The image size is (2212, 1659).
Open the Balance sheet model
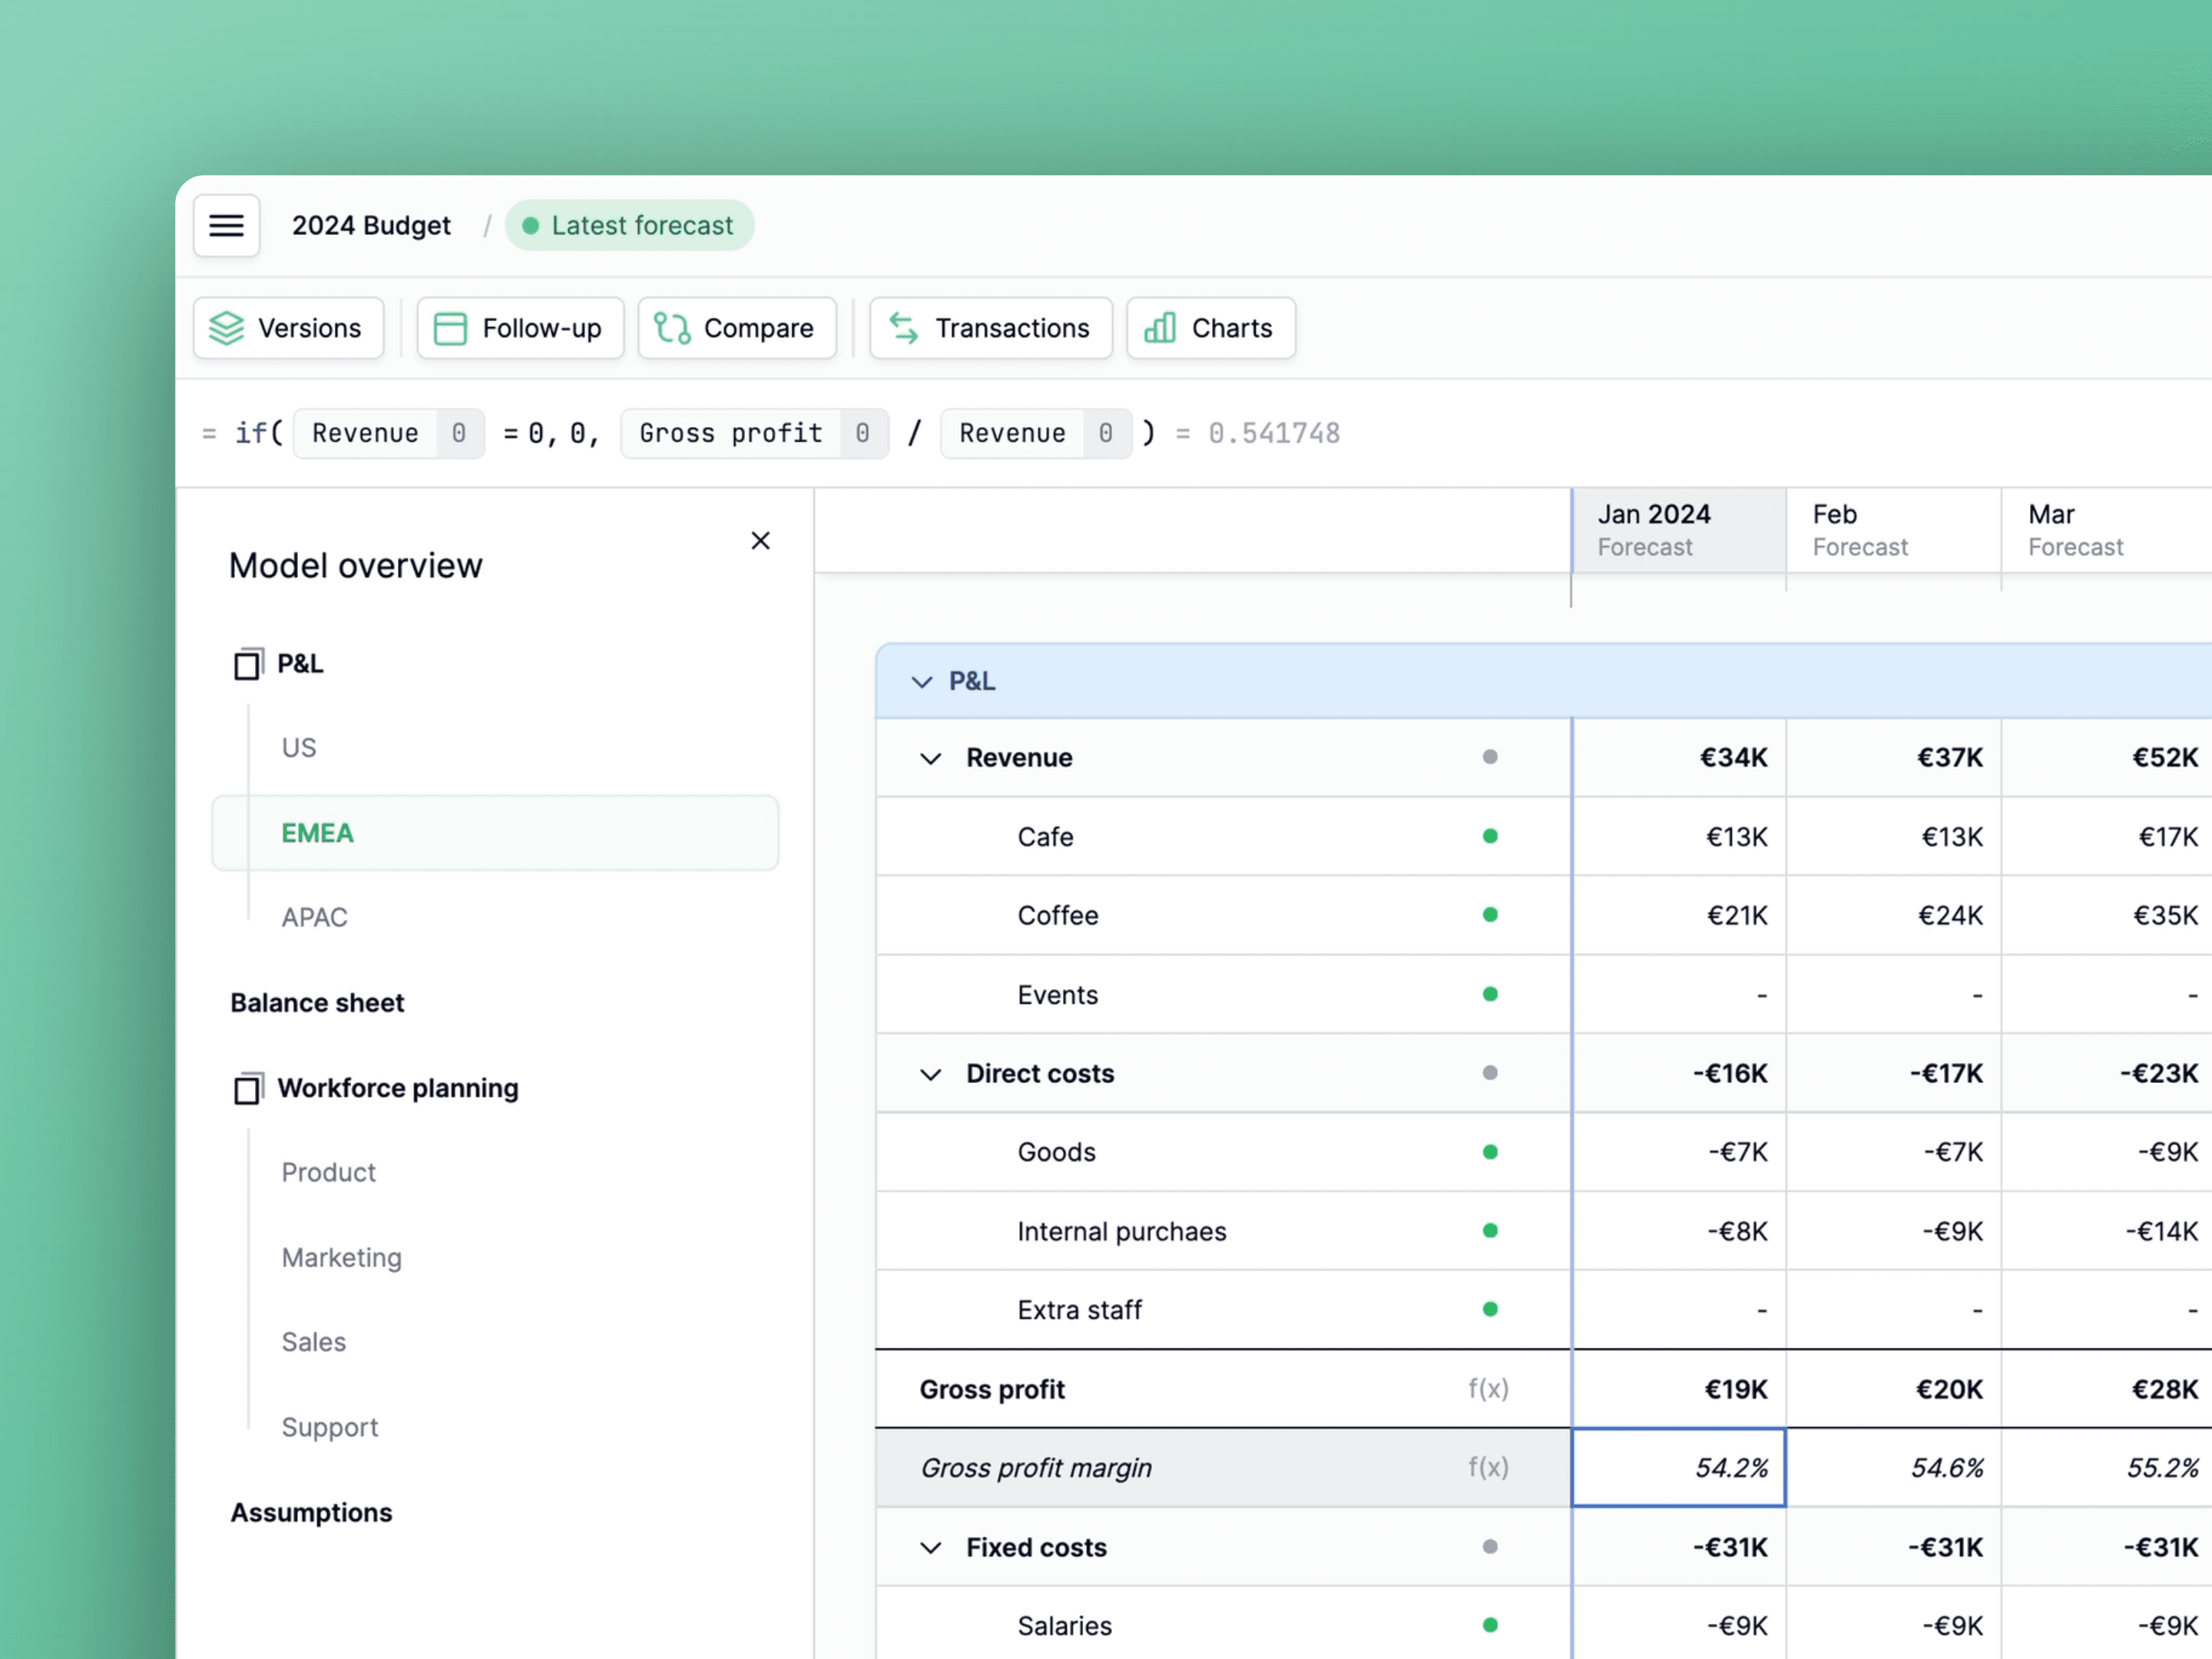coord(317,1003)
